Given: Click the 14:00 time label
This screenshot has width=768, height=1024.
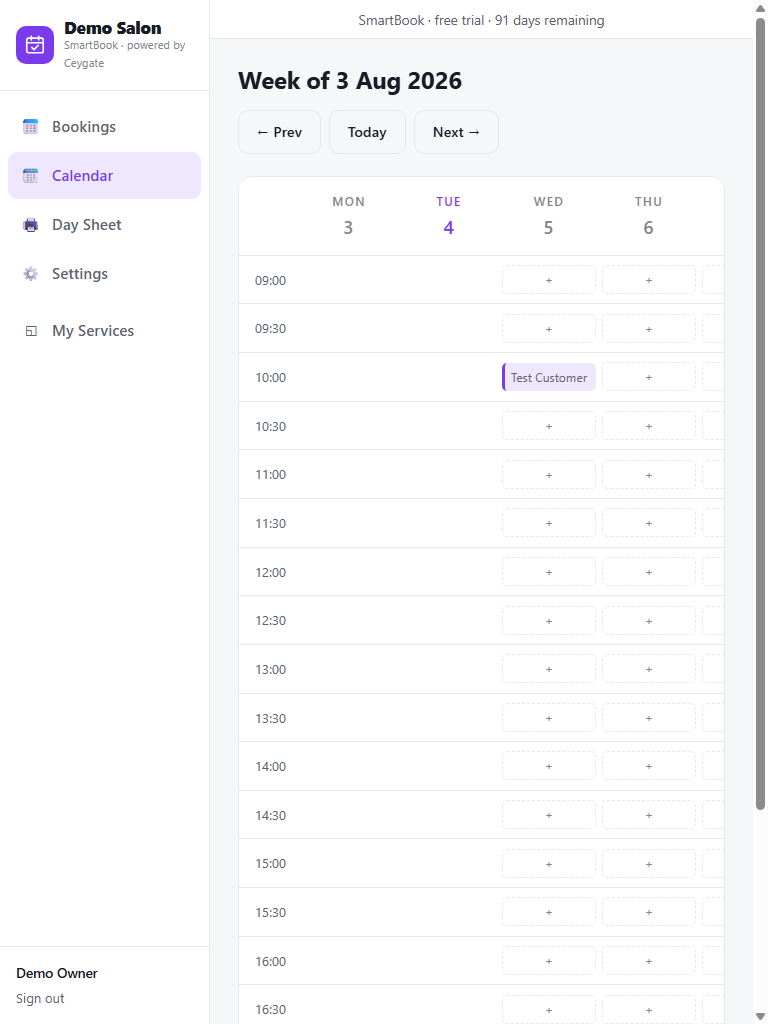Looking at the screenshot, I should pyautogui.click(x=270, y=767).
